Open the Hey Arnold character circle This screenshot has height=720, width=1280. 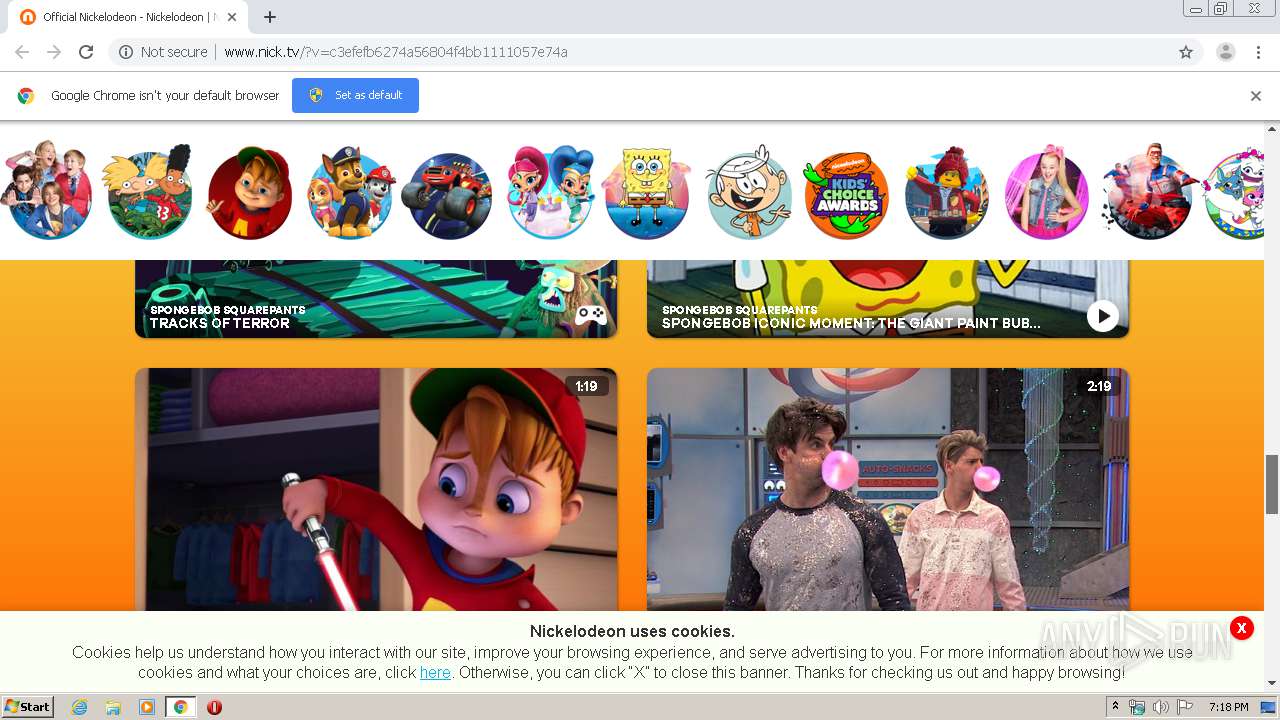point(149,194)
